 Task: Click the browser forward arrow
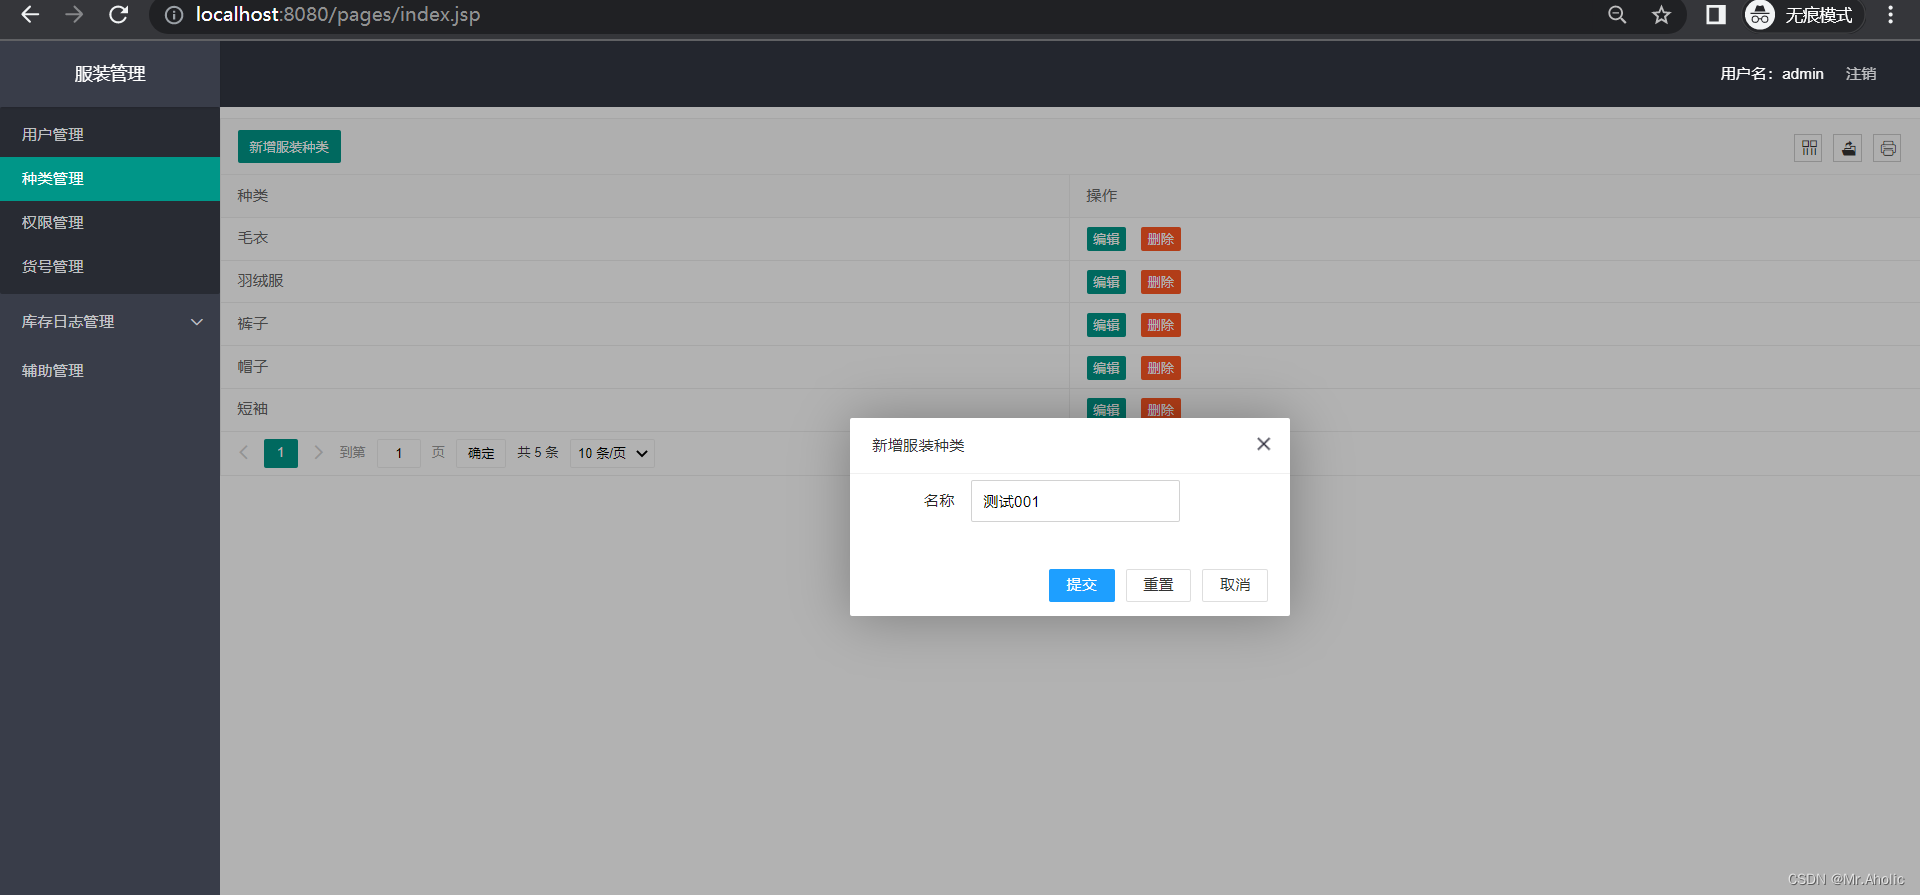[74, 15]
